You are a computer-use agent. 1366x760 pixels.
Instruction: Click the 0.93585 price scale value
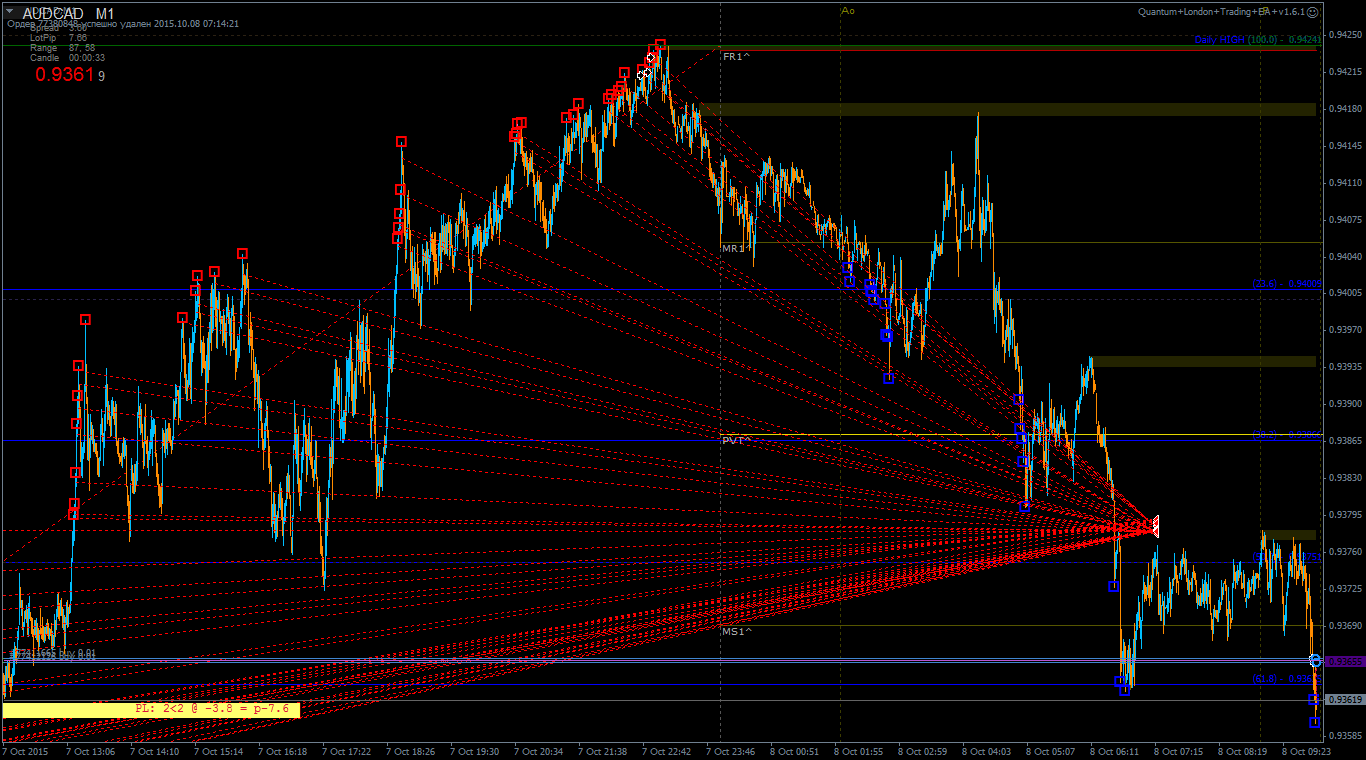coord(1343,736)
